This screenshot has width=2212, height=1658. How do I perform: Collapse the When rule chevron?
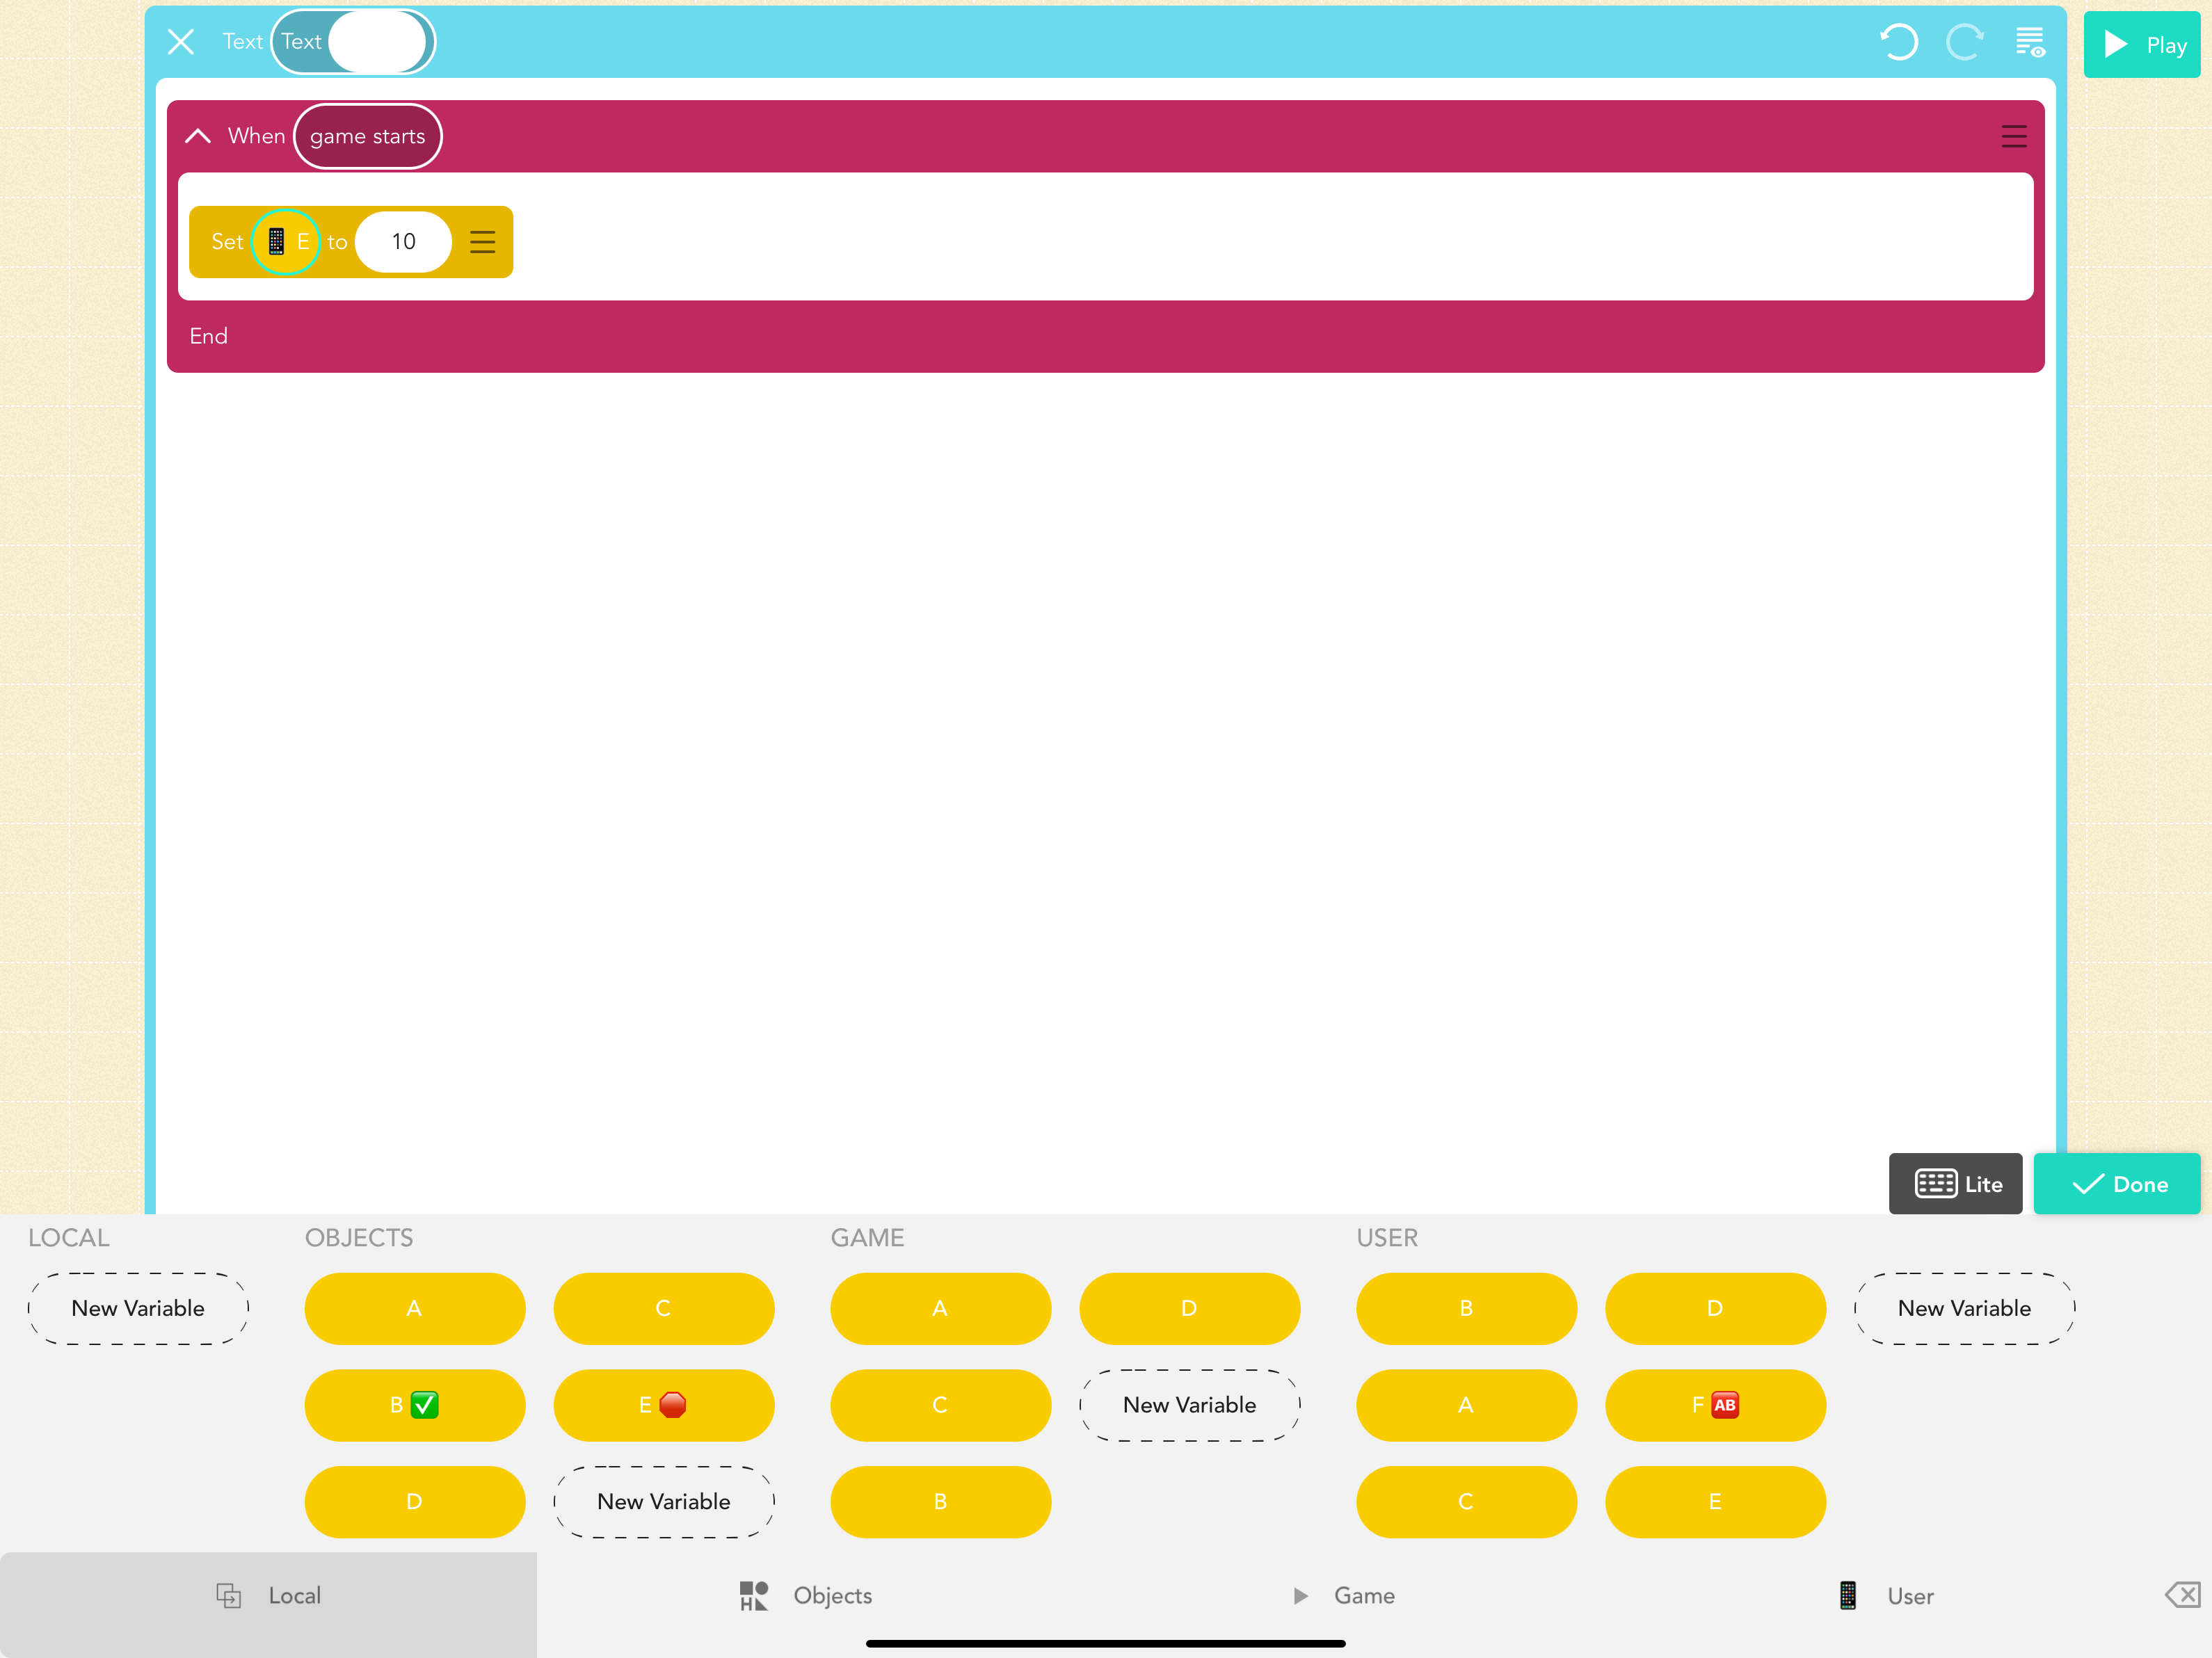198,137
